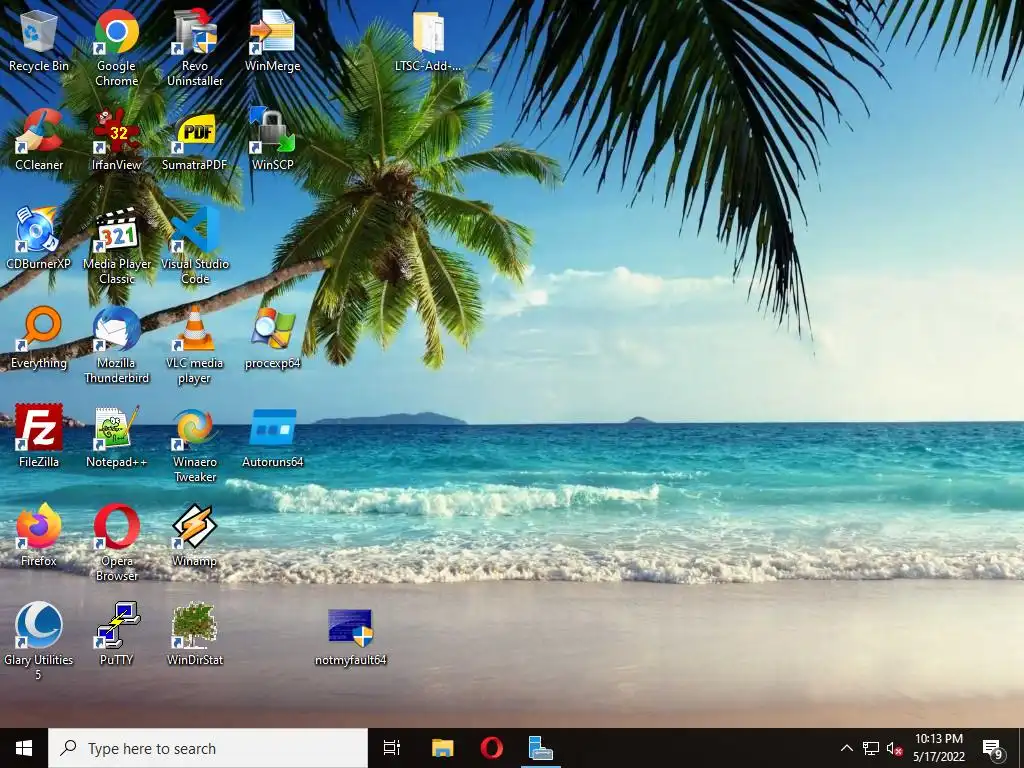Open the network status tray icon

point(871,748)
